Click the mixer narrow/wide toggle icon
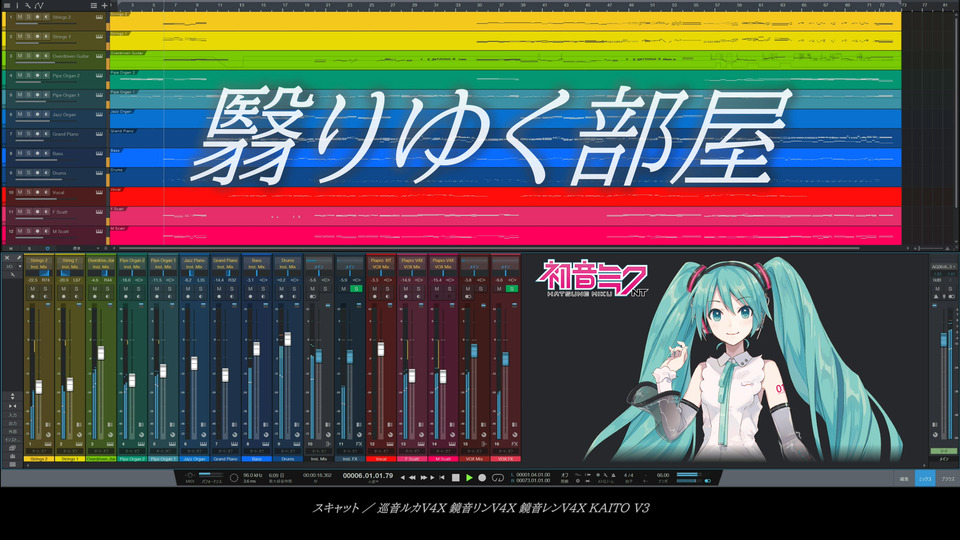Screen dimensions: 960x540 pos(12,406)
